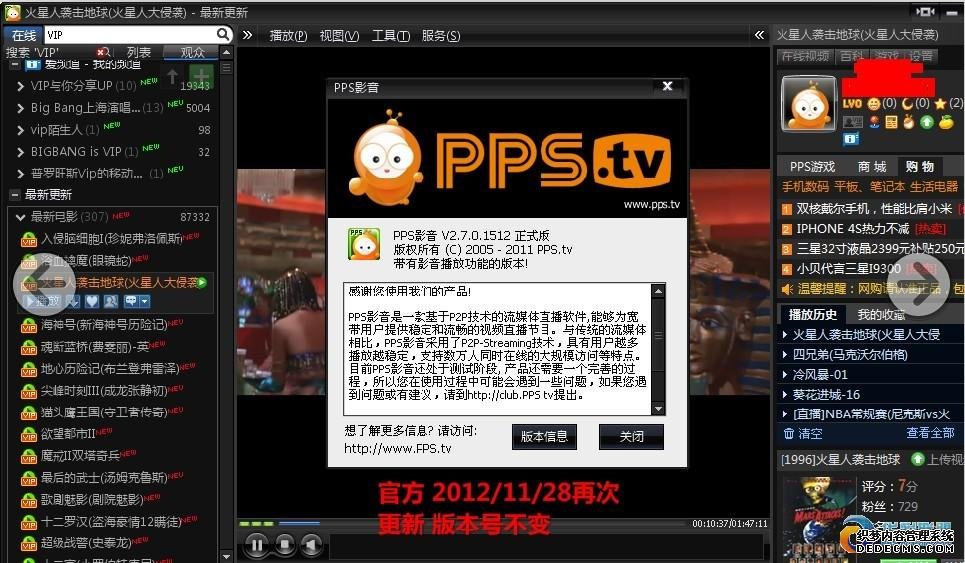Open the 商城 tab in right panel
Viewport: 965px width, 563px height.
click(872, 167)
